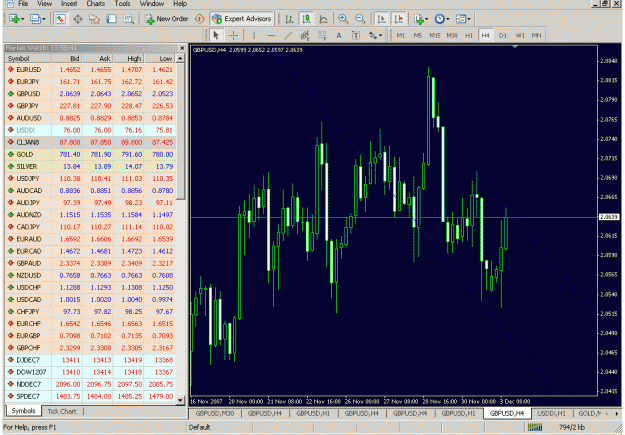Select the Symbols tab in Market Watch
625x435 pixels.
(23, 411)
